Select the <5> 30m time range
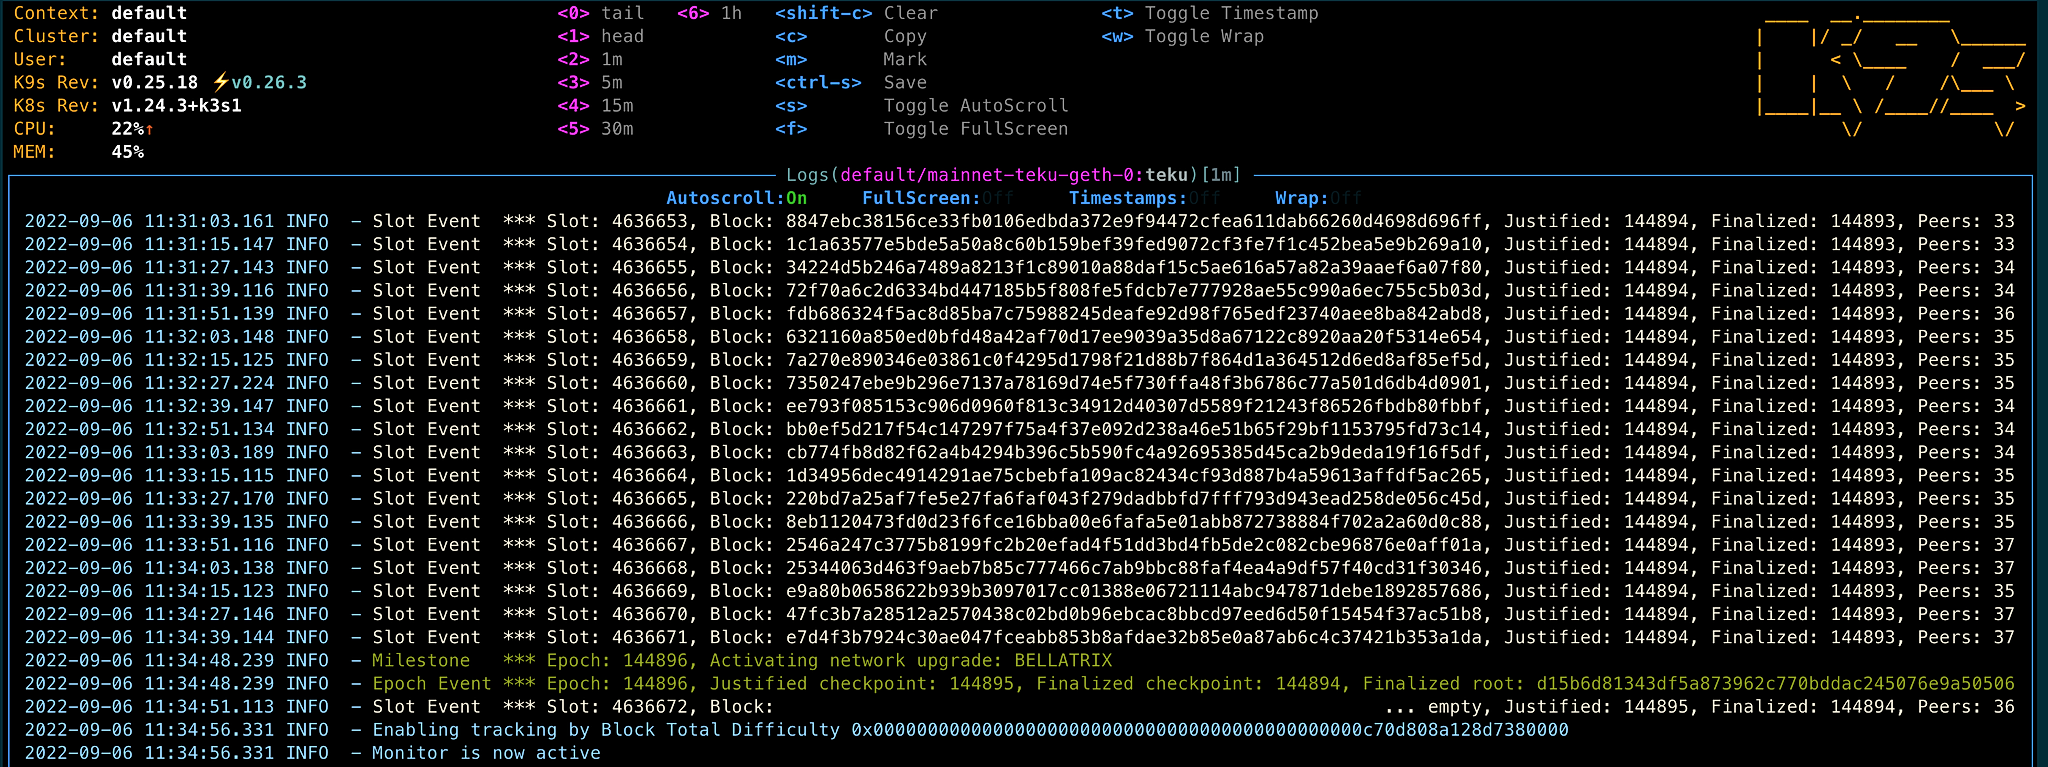 (x=595, y=128)
